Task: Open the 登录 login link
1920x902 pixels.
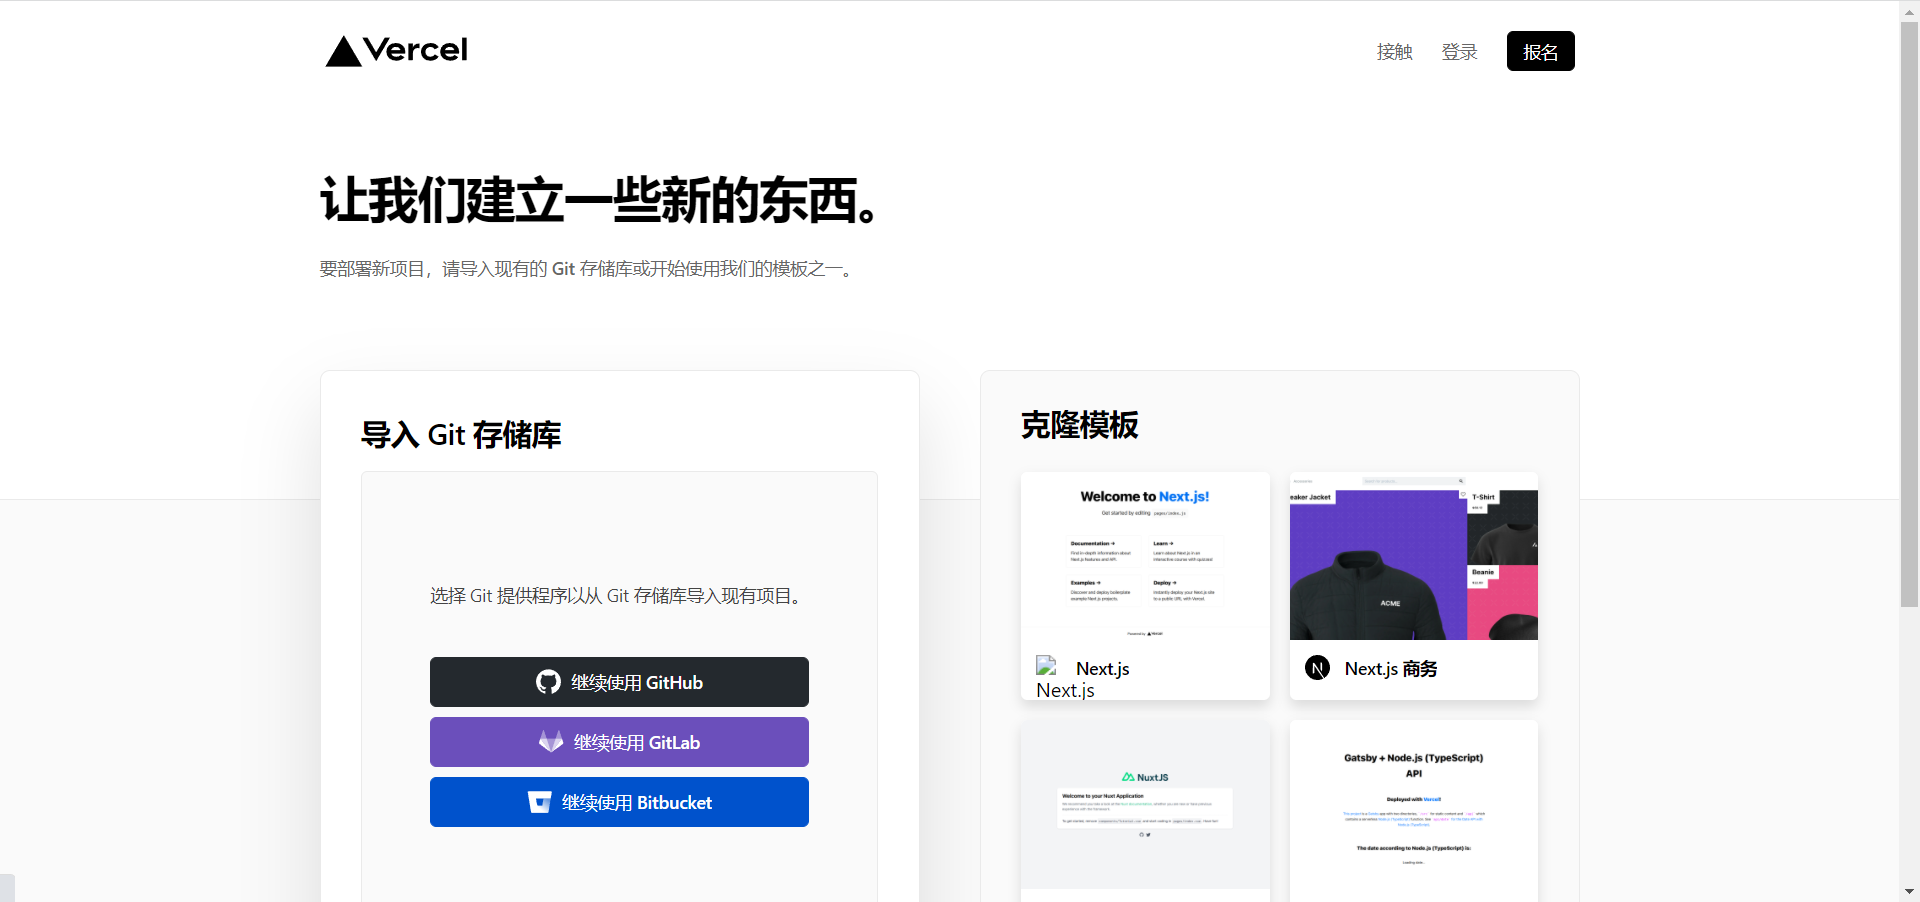Action: [1459, 52]
